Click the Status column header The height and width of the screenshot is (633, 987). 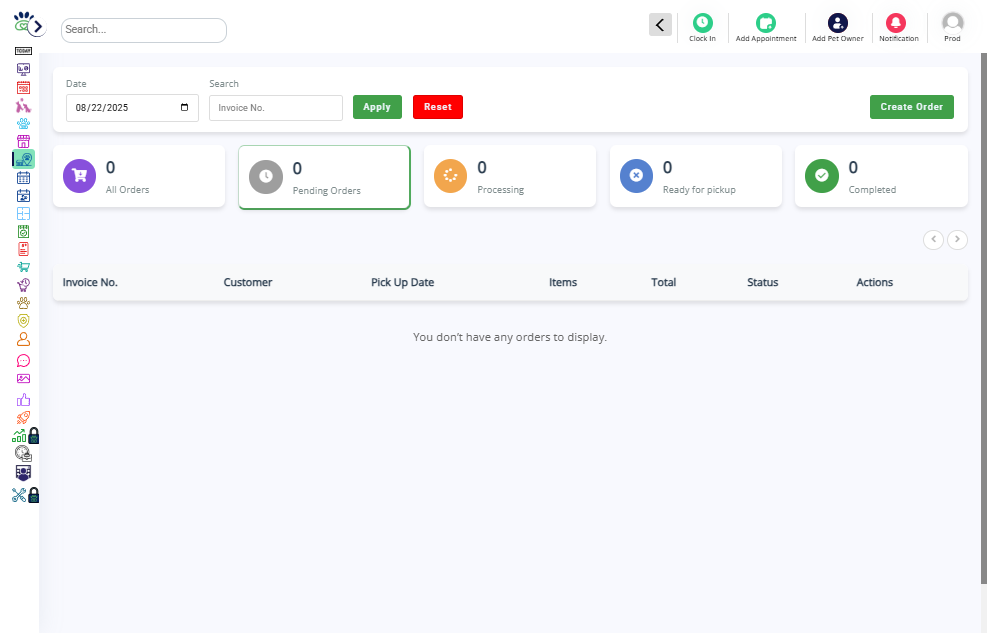tap(762, 283)
